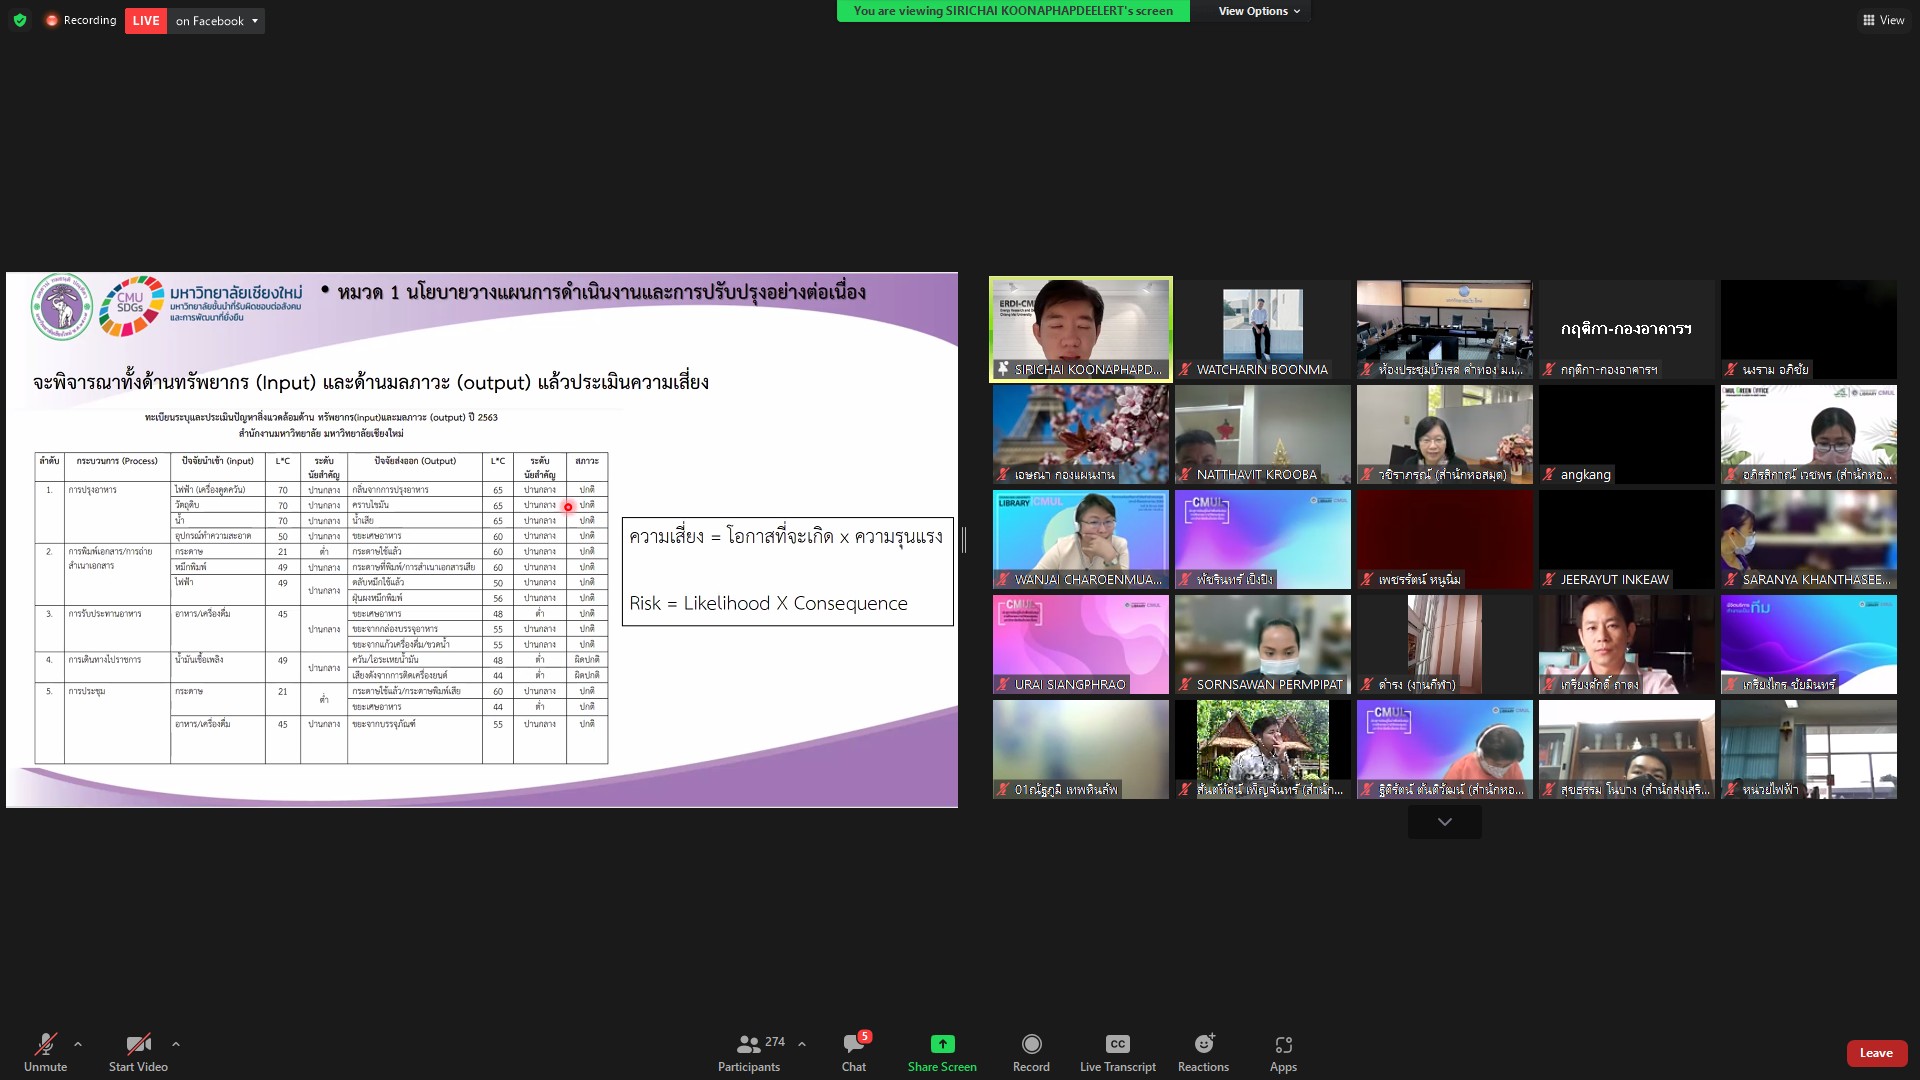Start Video camera toggle
Screen dimensions: 1920x1080
(138, 1045)
